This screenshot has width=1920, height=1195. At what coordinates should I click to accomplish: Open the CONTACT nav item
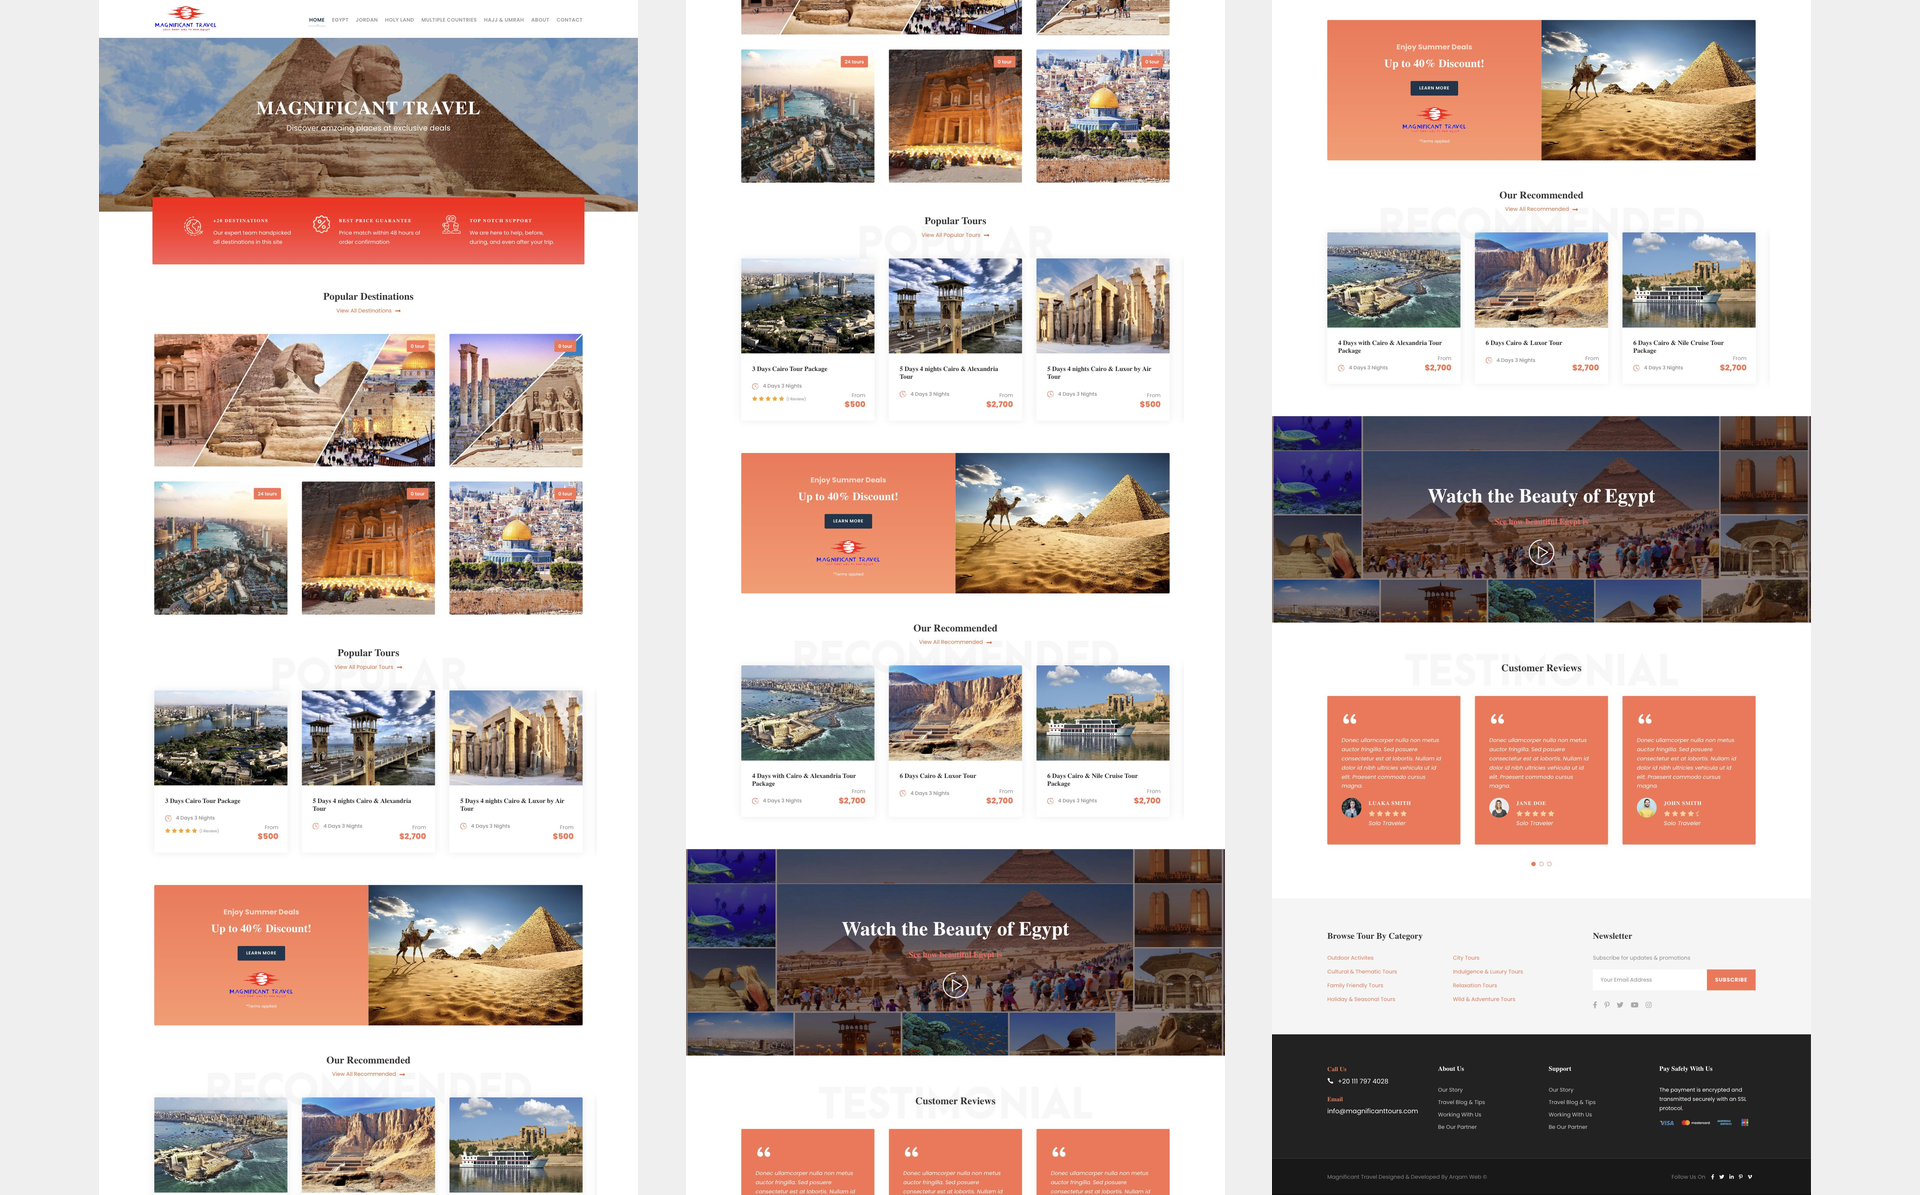(570, 20)
